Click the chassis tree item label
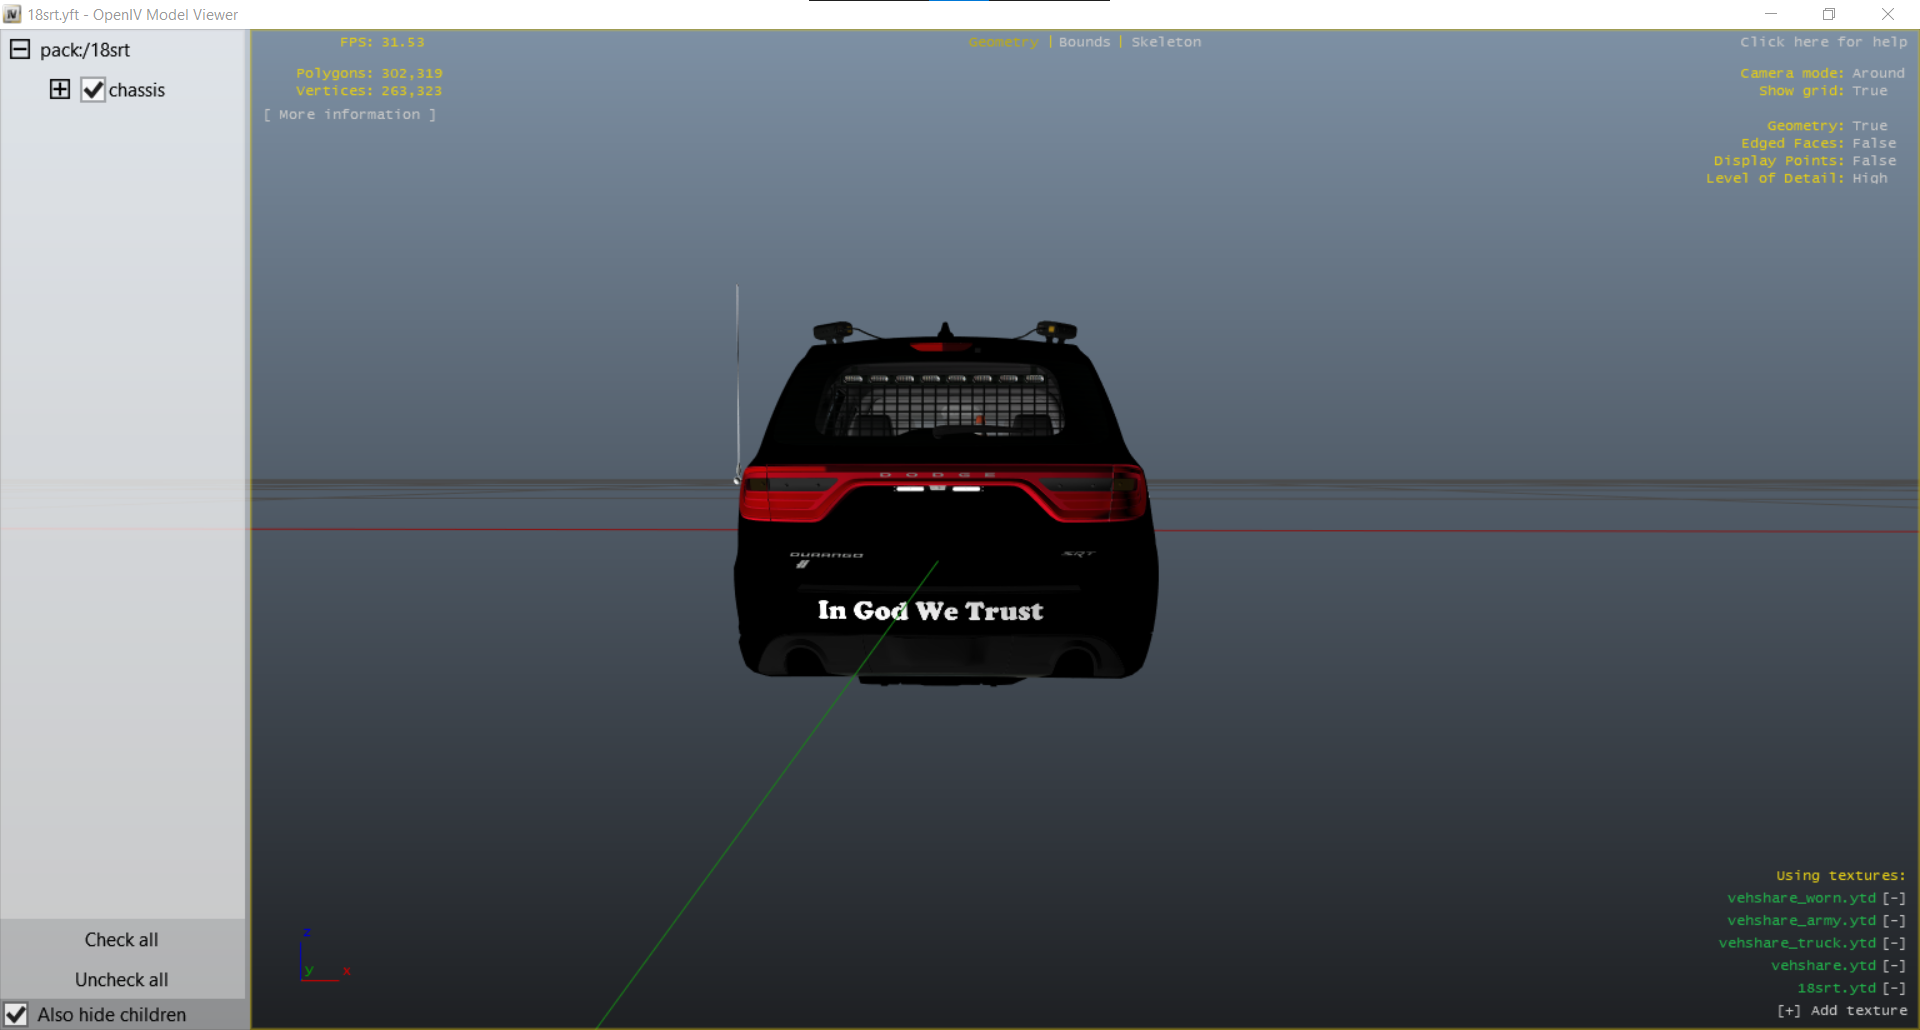This screenshot has width=1920, height=1030. coord(137,90)
